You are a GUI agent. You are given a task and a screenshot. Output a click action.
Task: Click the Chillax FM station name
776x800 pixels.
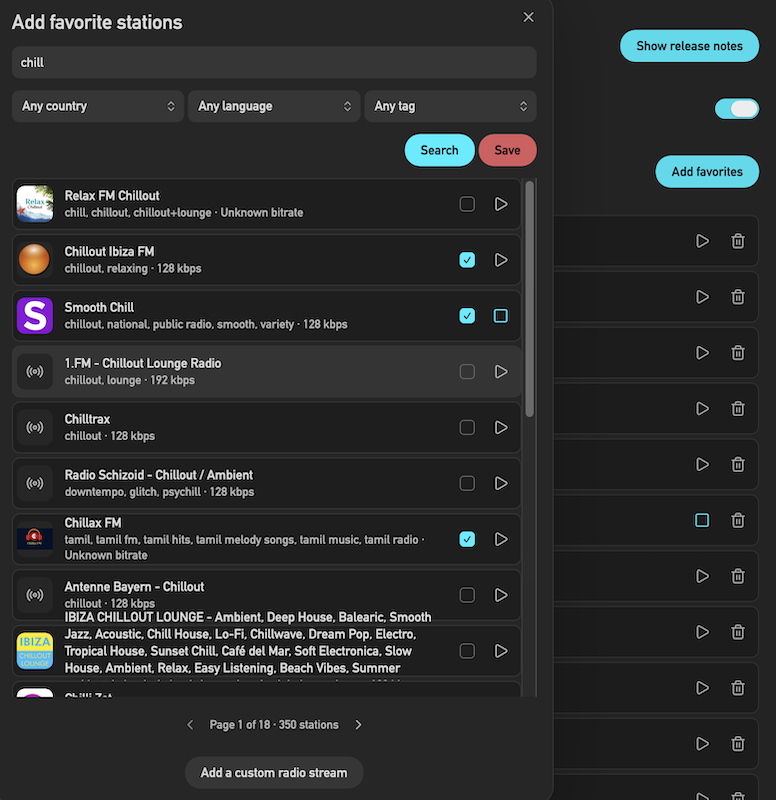point(93,523)
